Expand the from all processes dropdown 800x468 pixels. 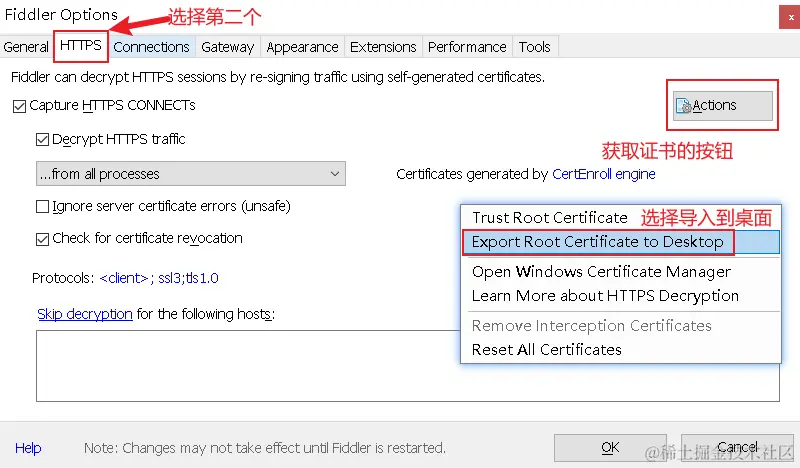click(x=191, y=174)
